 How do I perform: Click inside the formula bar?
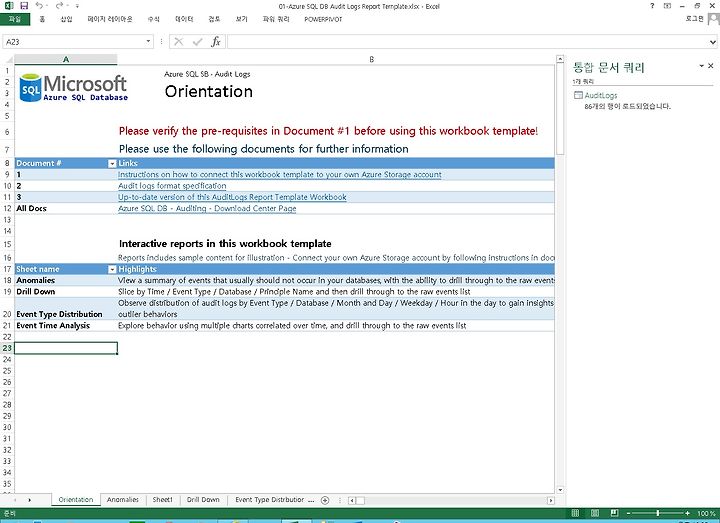(467, 42)
